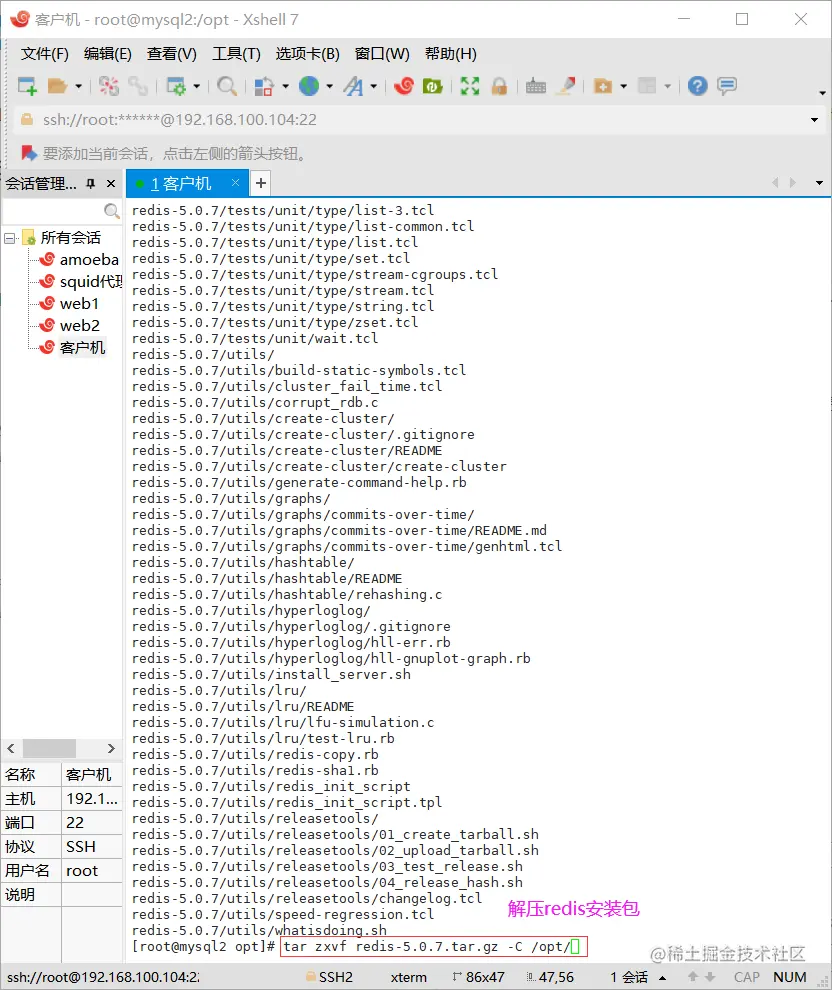832x990 pixels.
Task: Click the Reconnect link icon
Action: tap(138, 86)
